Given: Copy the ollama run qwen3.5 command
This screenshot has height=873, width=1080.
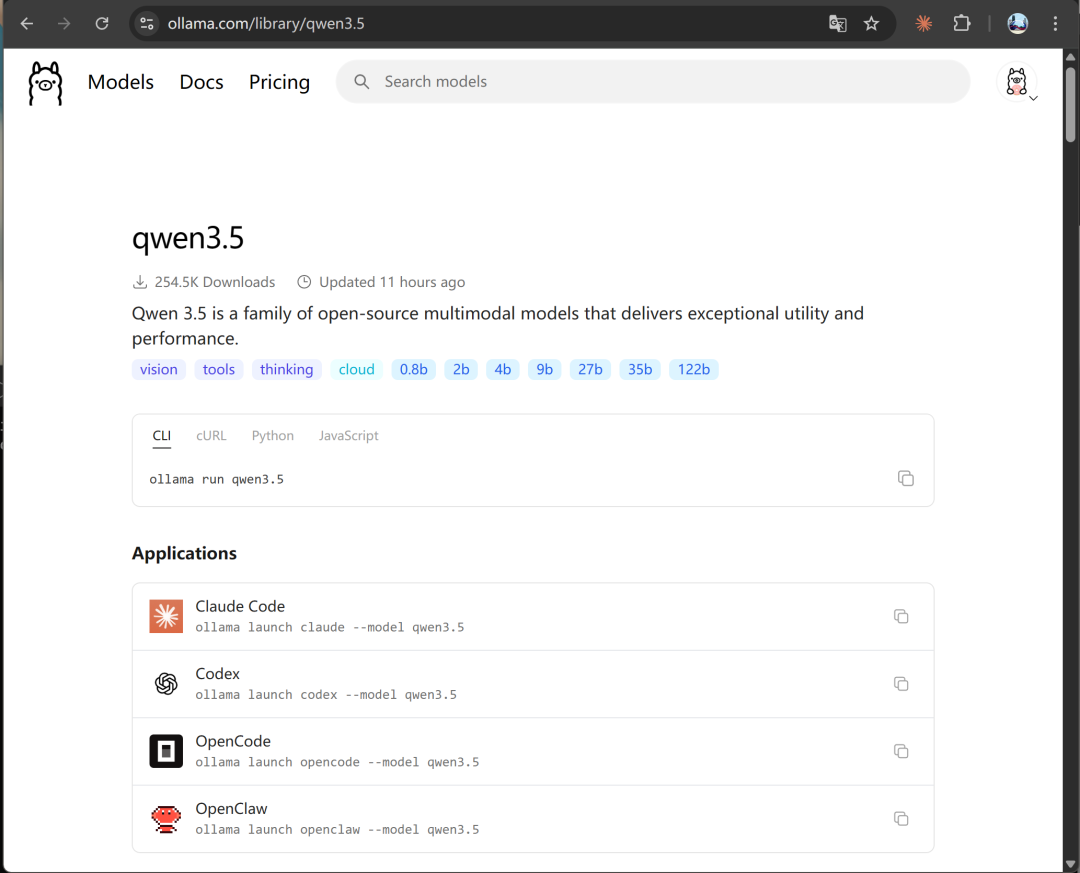Looking at the screenshot, I should click(x=906, y=478).
